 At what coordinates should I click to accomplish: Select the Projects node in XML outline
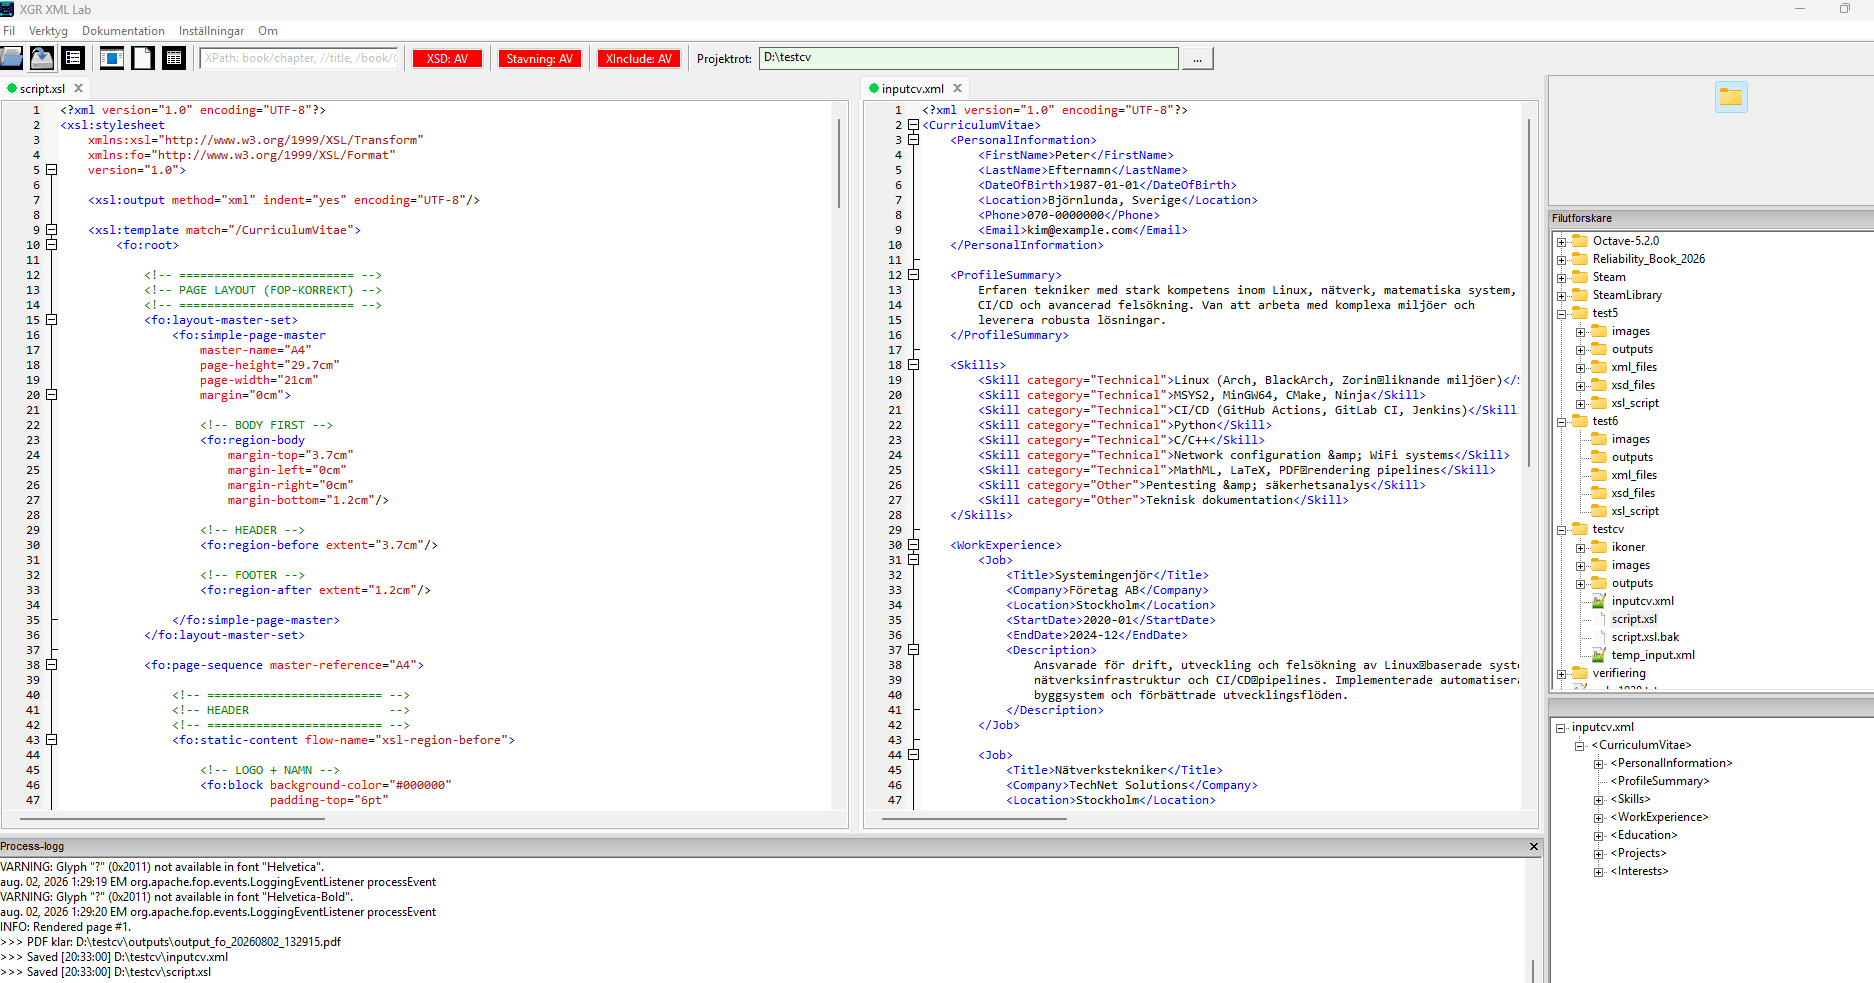1638,853
